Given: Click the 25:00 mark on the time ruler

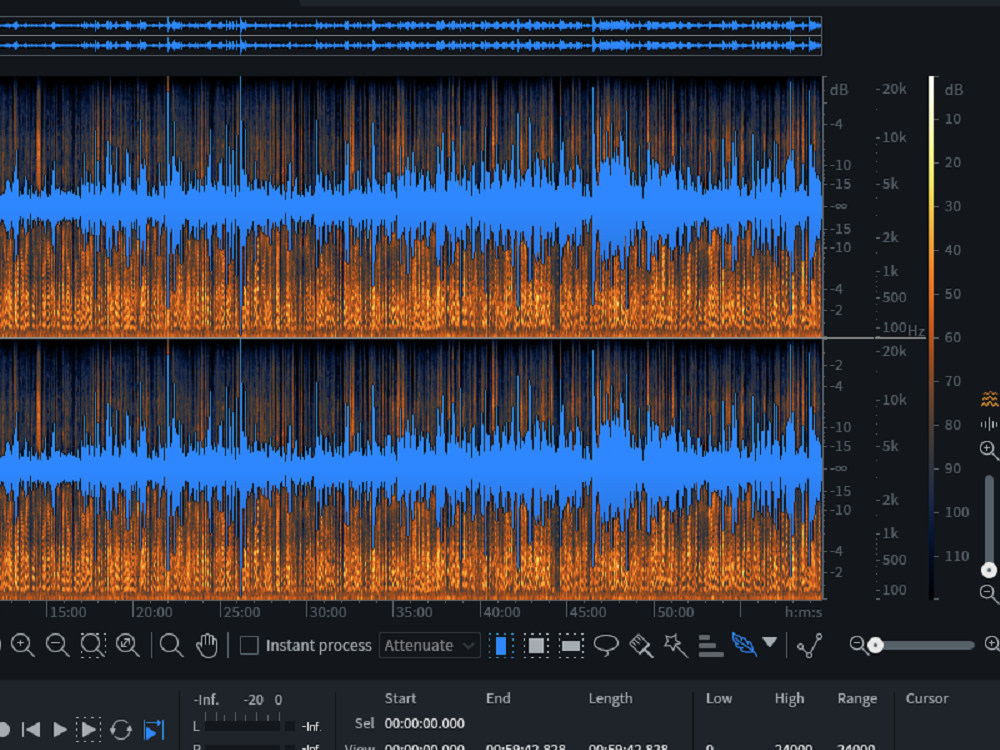Looking at the screenshot, I should click(242, 612).
